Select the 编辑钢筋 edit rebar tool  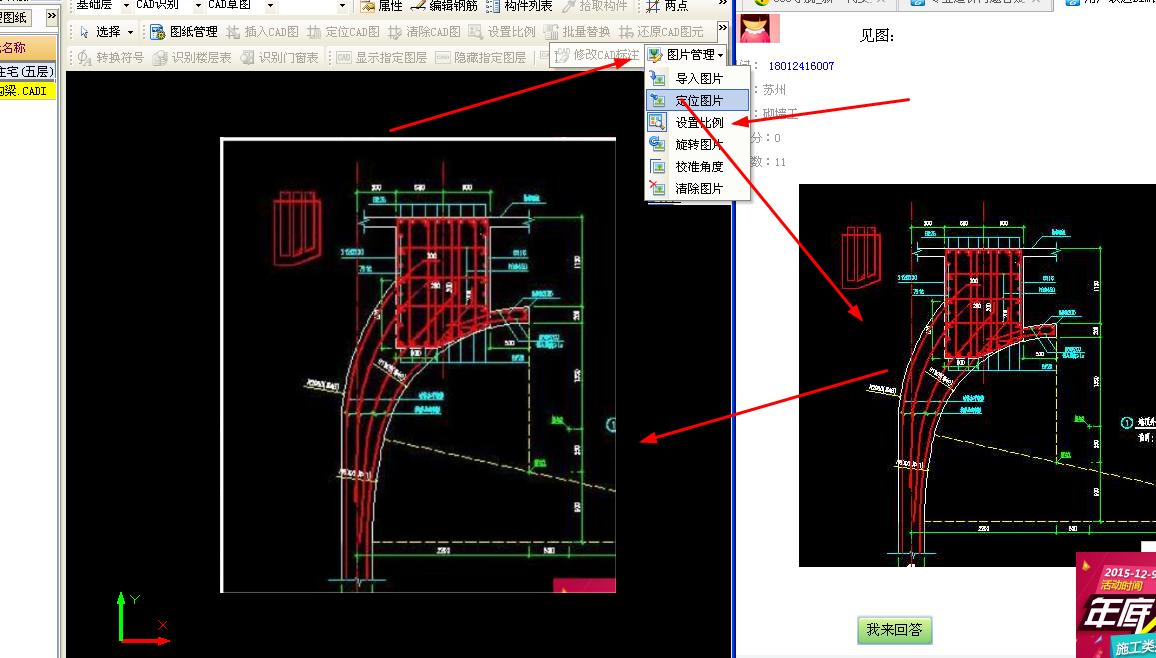tap(445, 6)
